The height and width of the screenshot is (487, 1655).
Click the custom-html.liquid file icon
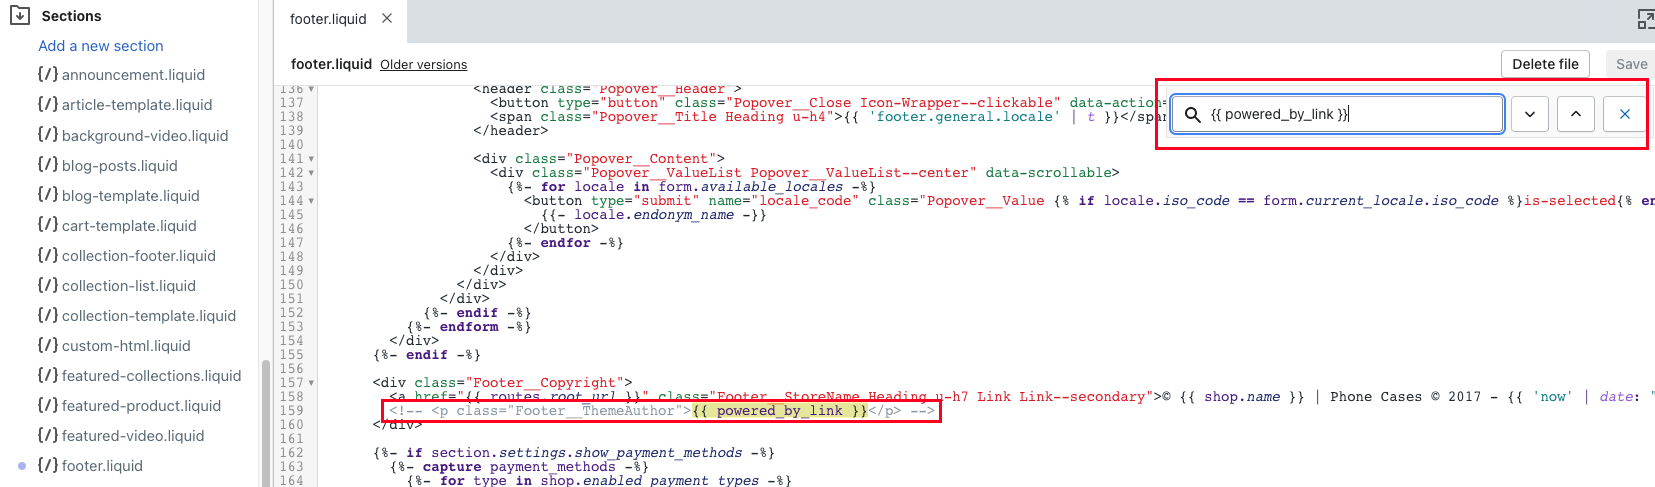pos(47,345)
